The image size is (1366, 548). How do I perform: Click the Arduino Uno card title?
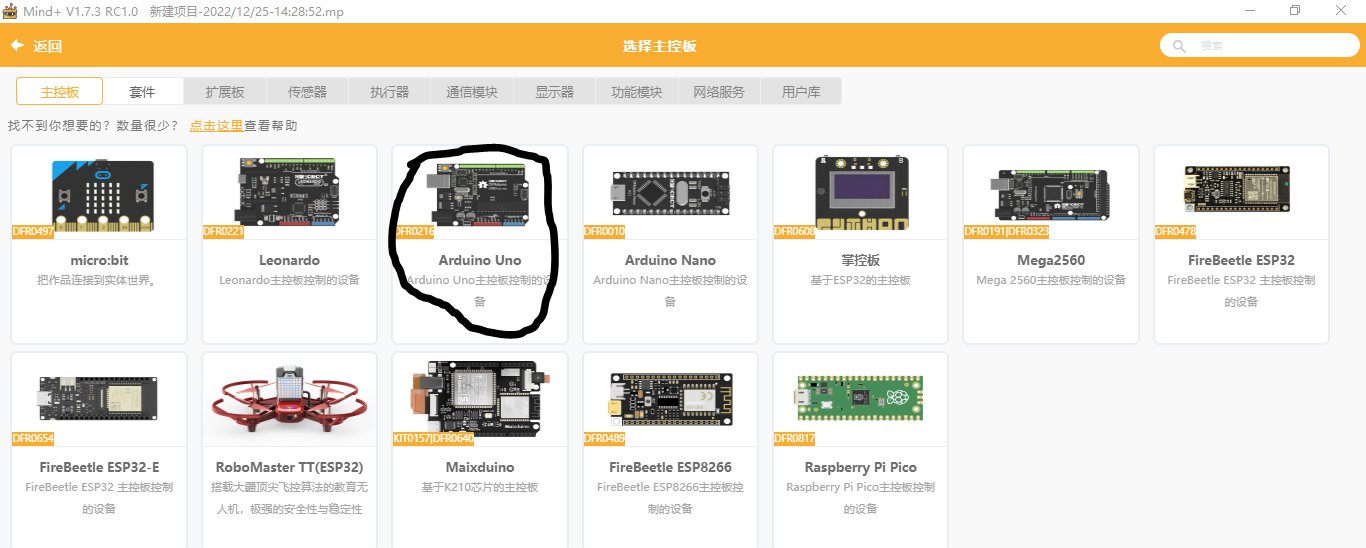[x=480, y=260]
